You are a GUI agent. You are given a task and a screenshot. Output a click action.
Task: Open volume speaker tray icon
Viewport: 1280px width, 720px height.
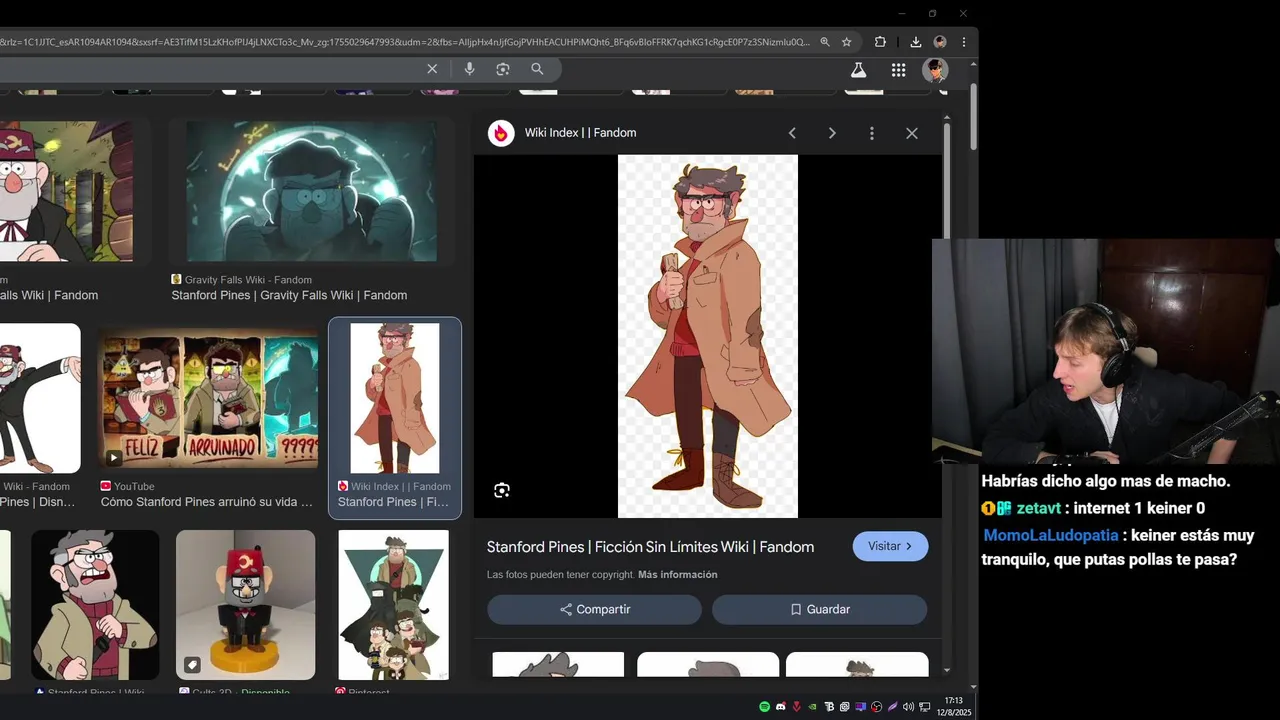coord(908,707)
